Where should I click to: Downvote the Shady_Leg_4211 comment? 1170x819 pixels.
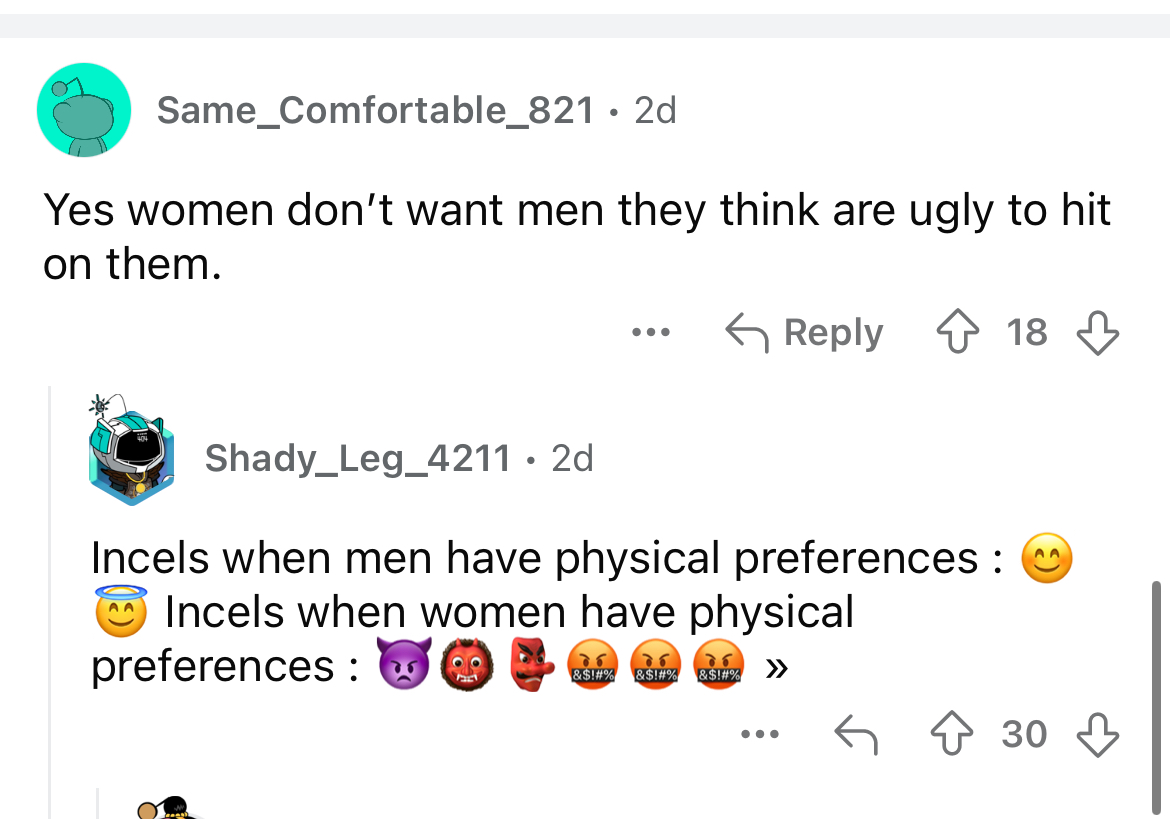[x=1097, y=735]
